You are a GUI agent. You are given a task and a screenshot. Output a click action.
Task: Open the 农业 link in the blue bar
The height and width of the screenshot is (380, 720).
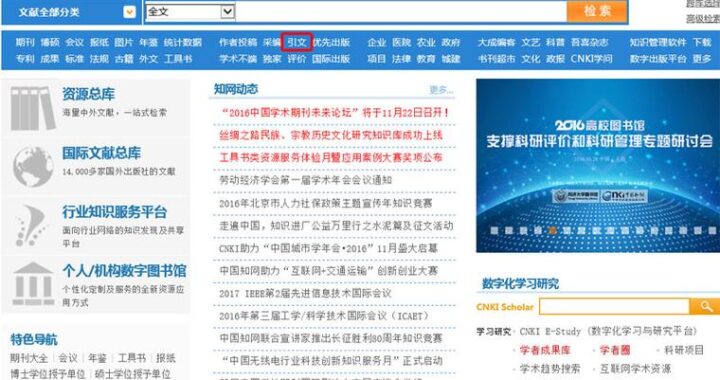click(x=426, y=43)
